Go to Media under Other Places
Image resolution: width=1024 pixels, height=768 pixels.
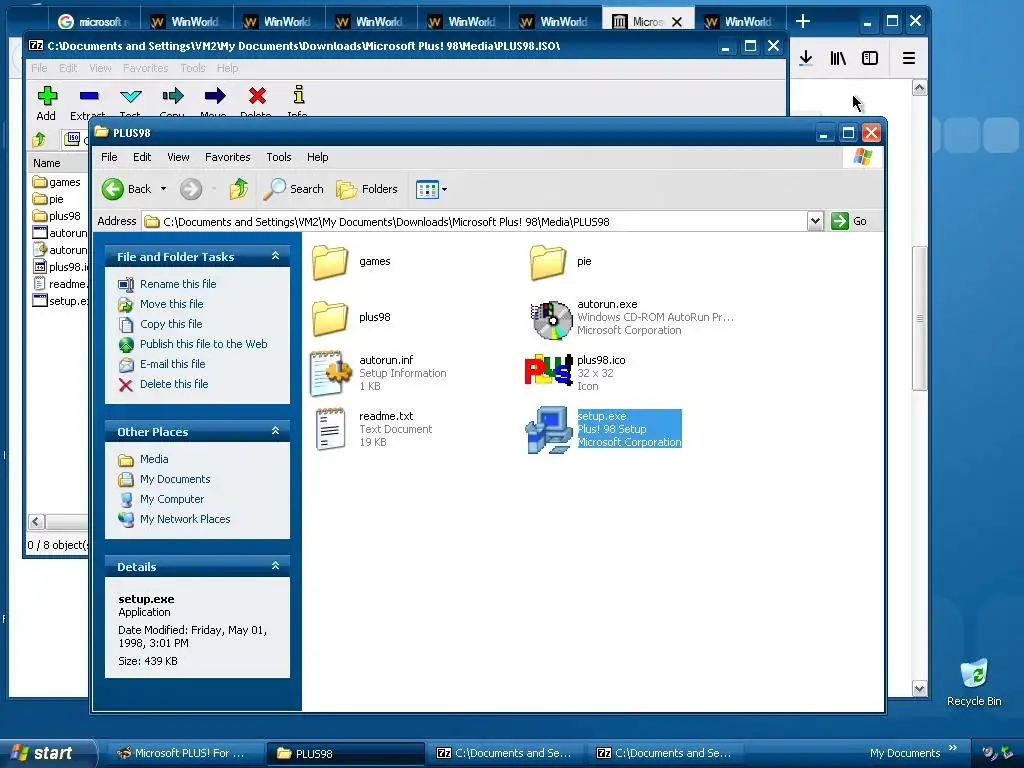point(153,459)
